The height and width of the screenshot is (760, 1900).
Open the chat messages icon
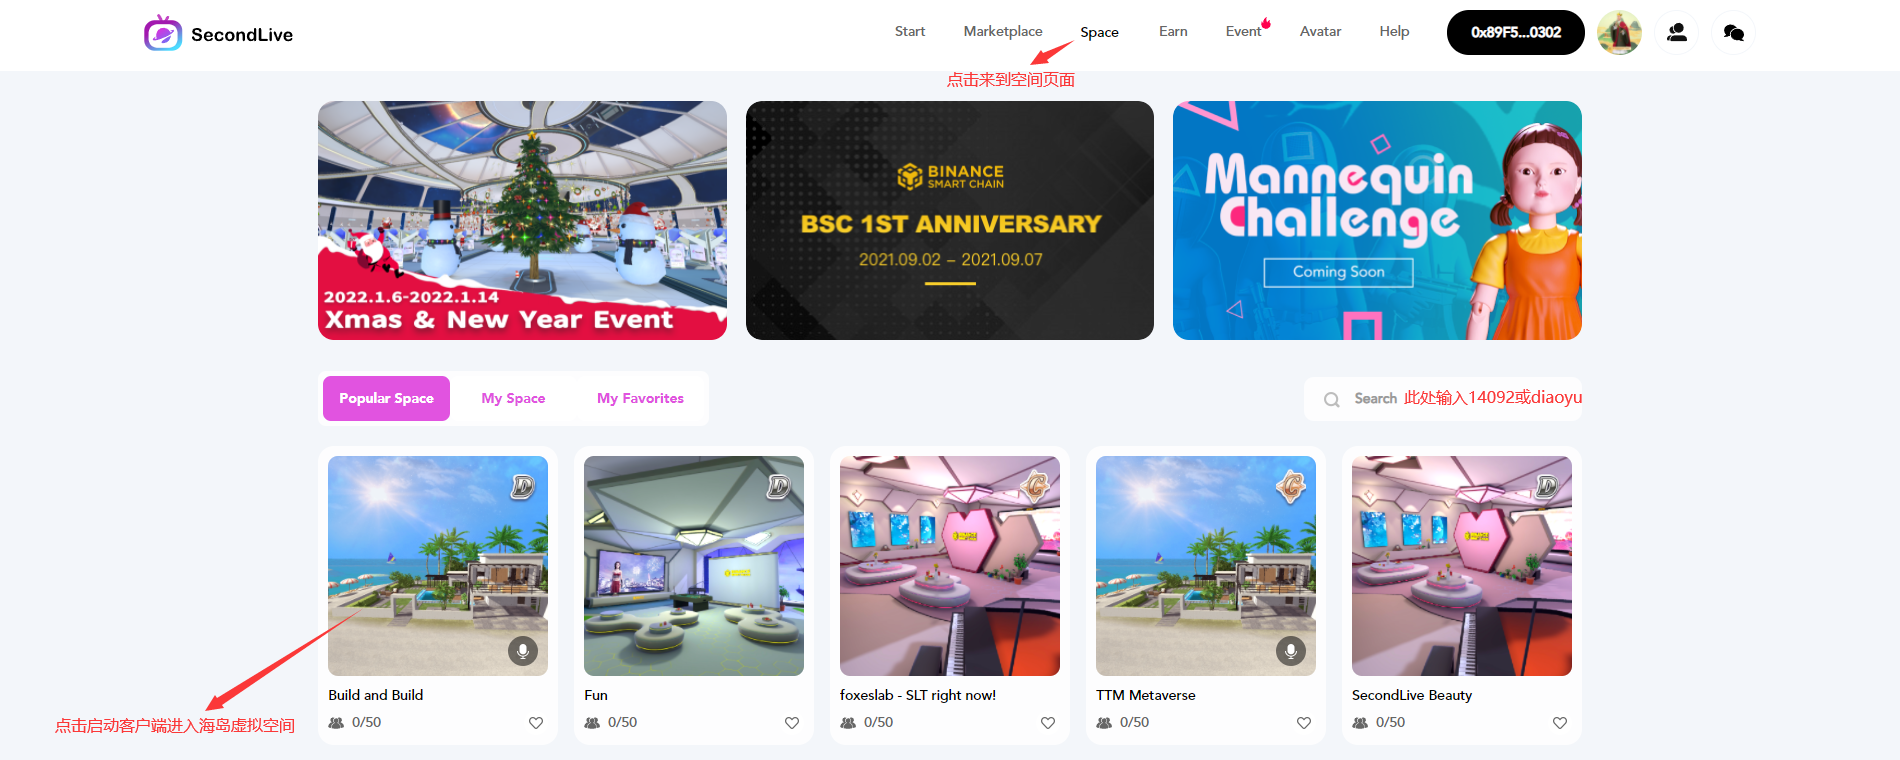[1734, 32]
